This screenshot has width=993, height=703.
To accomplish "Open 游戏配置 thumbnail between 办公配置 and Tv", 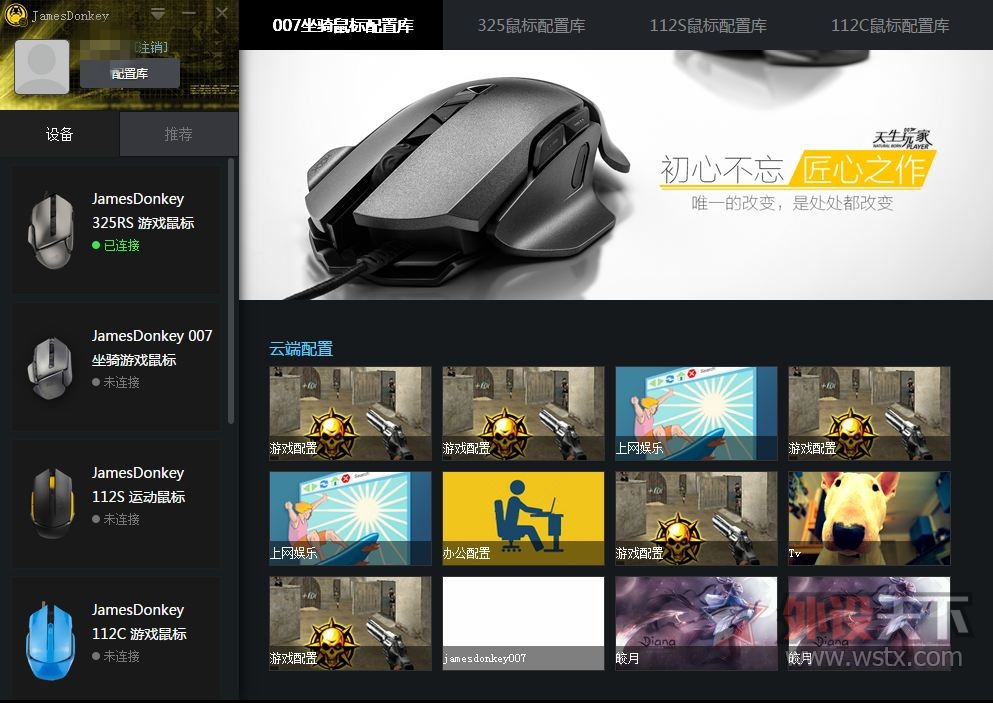I will tap(696, 519).
